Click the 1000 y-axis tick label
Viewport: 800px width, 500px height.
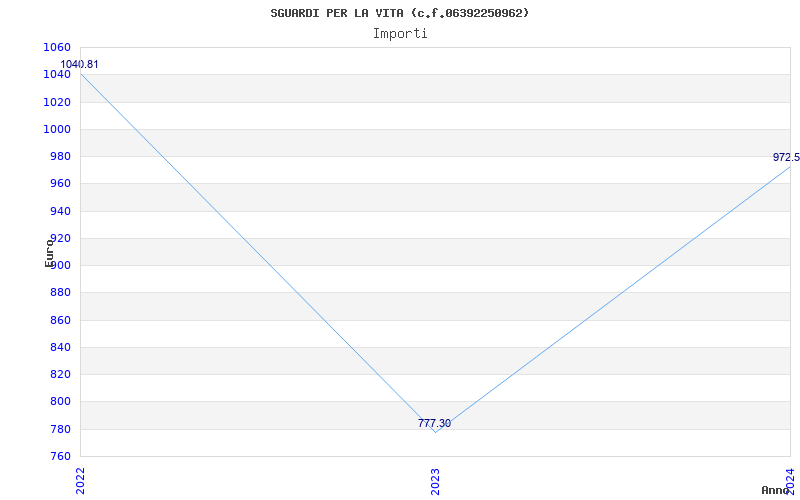click(57, 130)
